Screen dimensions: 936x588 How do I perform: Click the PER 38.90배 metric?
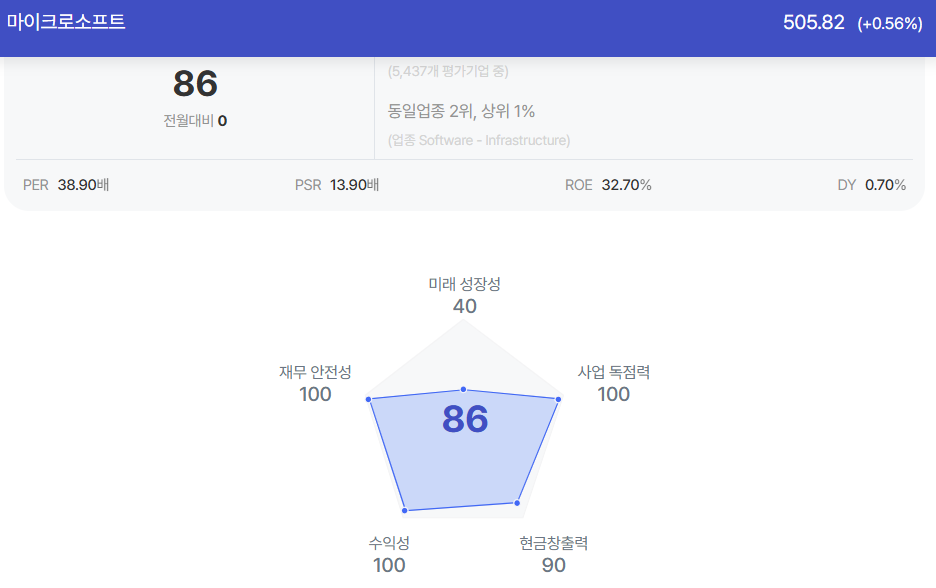(66, 185)
